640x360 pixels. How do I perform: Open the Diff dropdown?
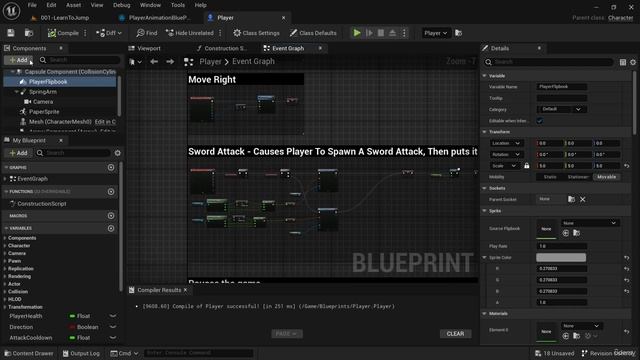(109, 33)
